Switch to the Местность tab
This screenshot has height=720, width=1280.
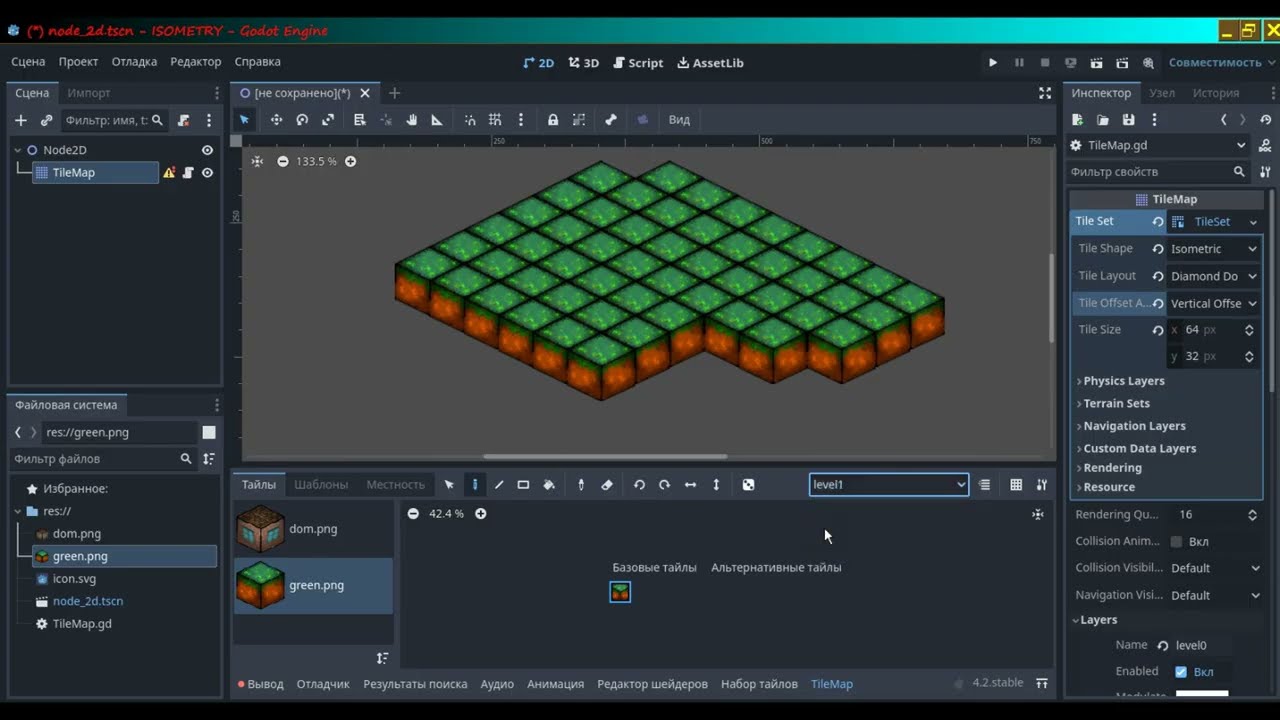[395, 484]
